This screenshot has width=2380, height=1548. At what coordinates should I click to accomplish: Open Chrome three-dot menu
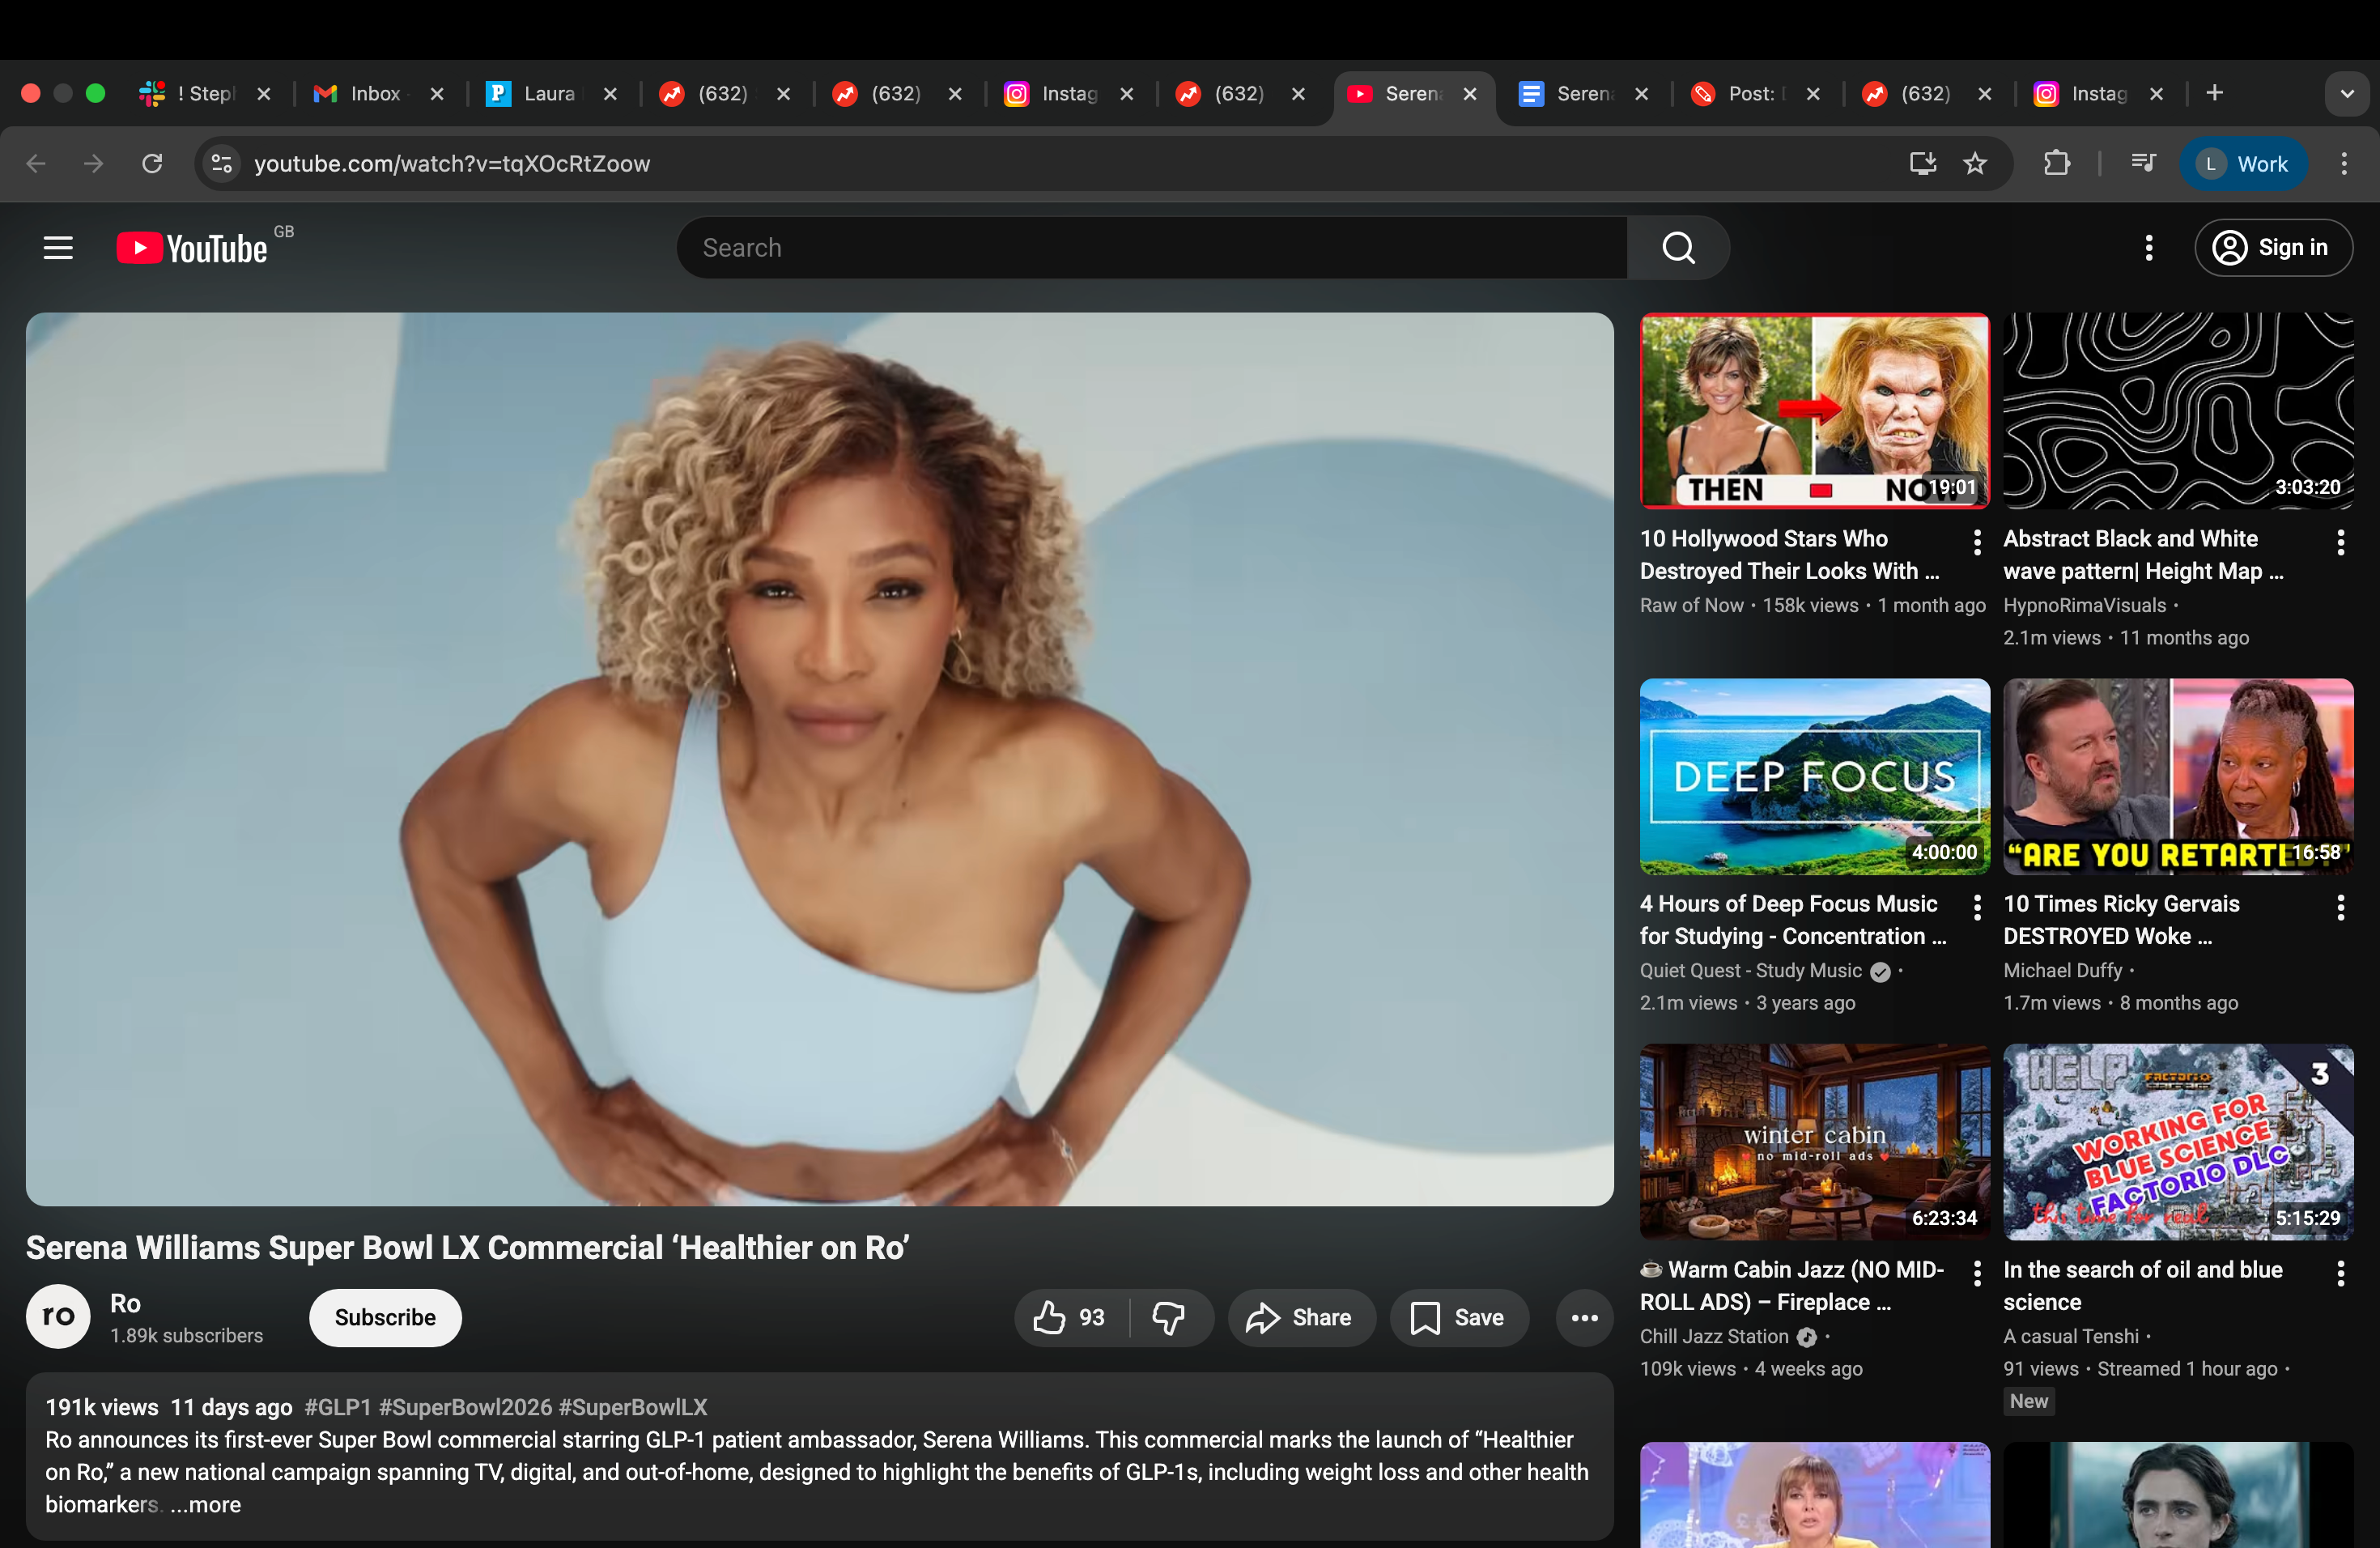tap(2343, 163)
